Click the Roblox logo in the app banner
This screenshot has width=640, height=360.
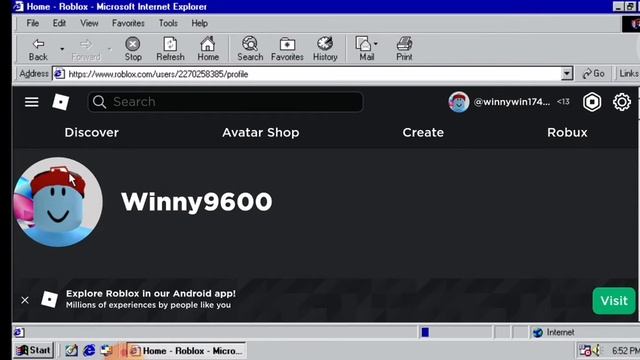[x=49, y=300]
